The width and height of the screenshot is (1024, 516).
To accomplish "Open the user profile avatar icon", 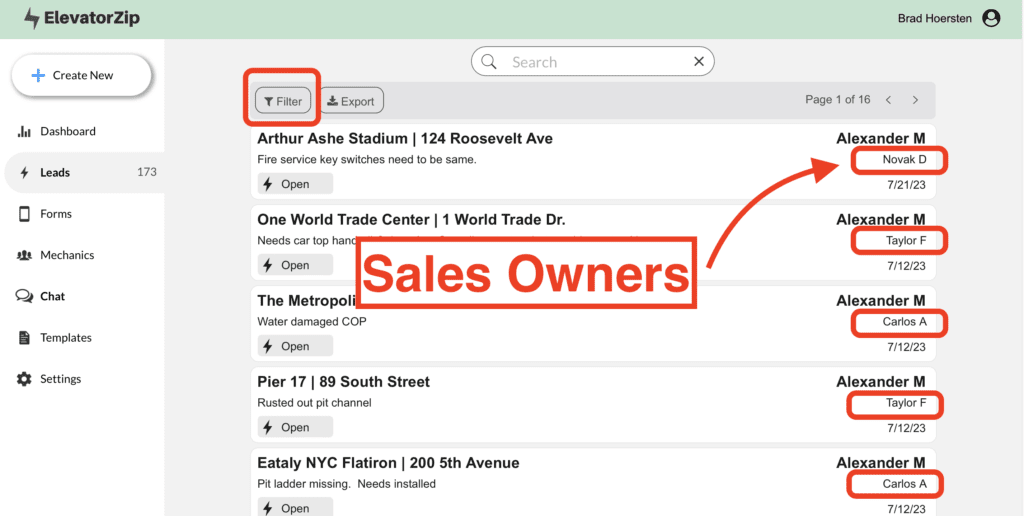I will click(991, 18).
